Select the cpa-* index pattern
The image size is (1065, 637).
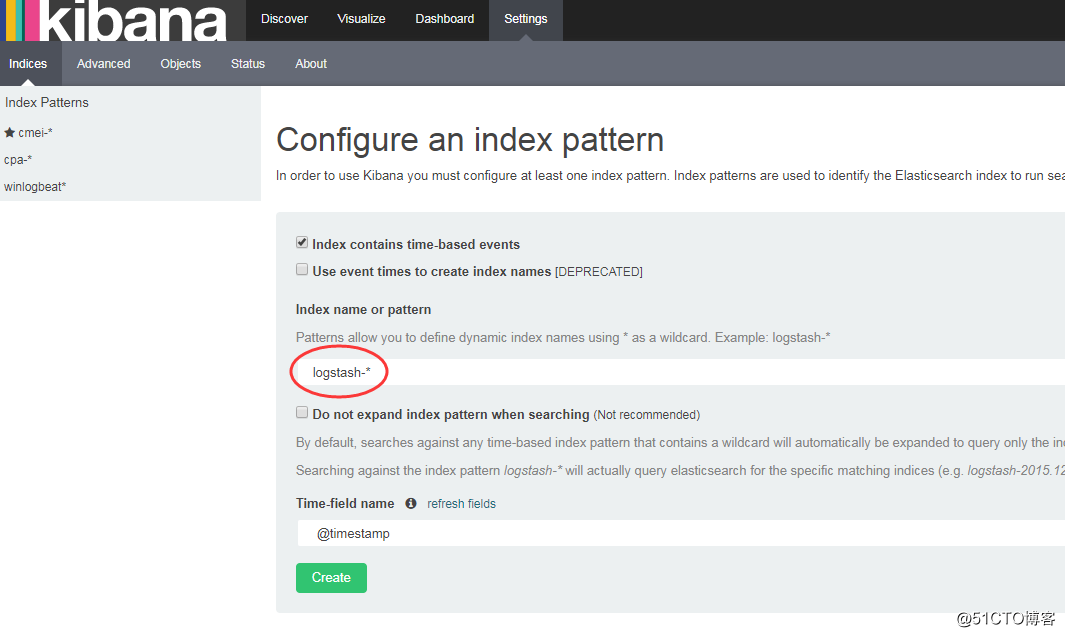tap(18, 160)
